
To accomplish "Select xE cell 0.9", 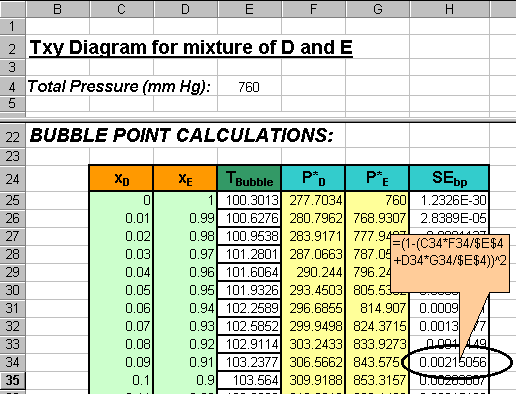I will 185,380.
